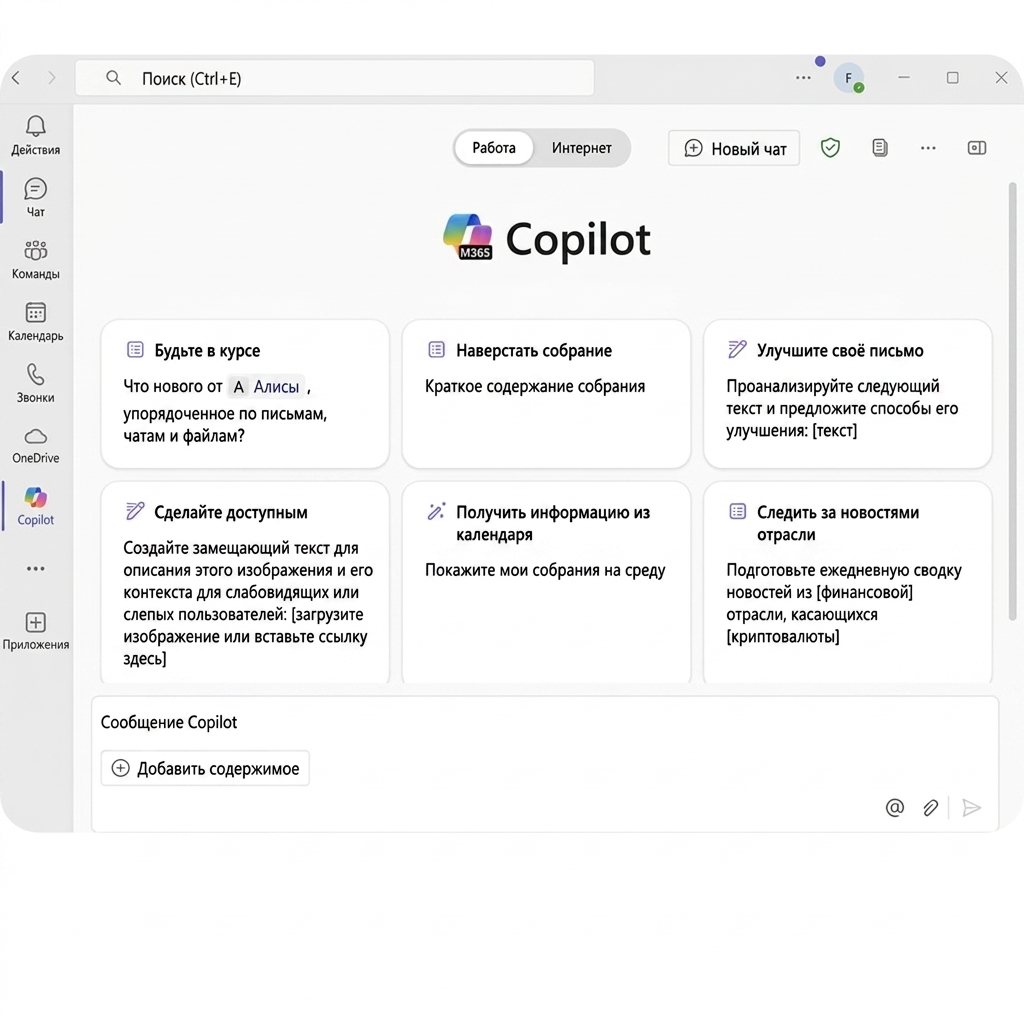Open the Чат section in sidebar

tap(35, 197)
